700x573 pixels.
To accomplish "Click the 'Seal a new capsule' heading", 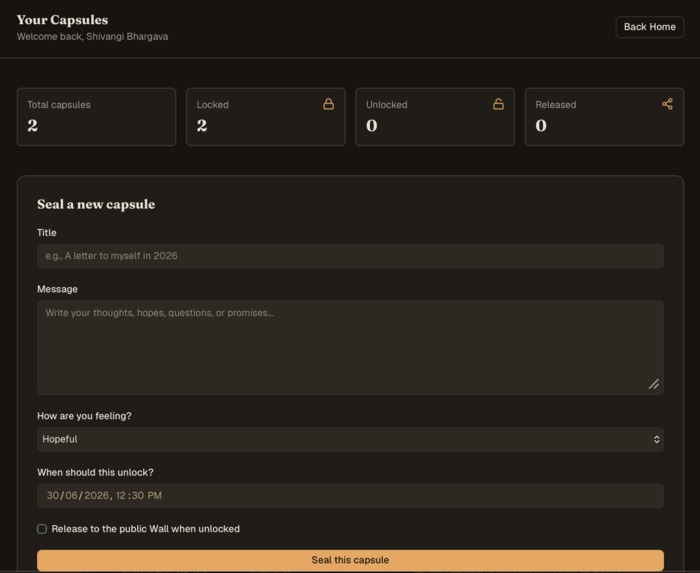I will tap(96, 204).
